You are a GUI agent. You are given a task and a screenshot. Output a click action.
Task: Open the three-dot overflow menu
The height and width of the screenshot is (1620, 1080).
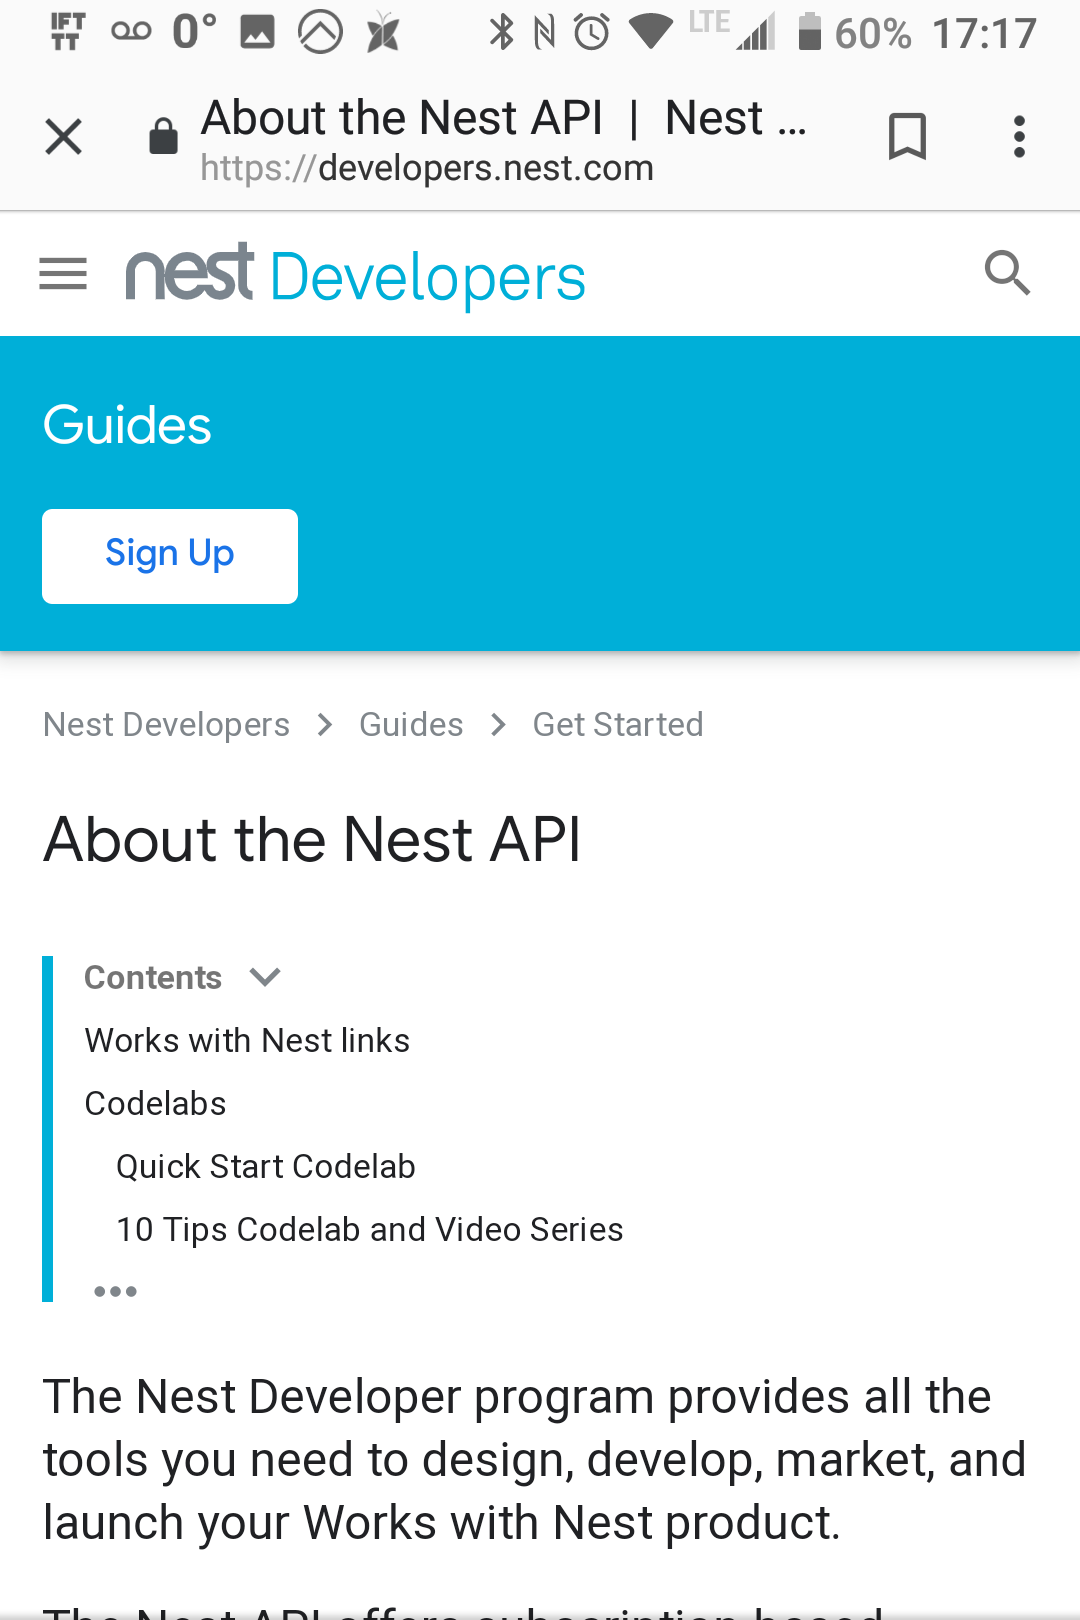pyautogui.click(x=1019, y=136)
